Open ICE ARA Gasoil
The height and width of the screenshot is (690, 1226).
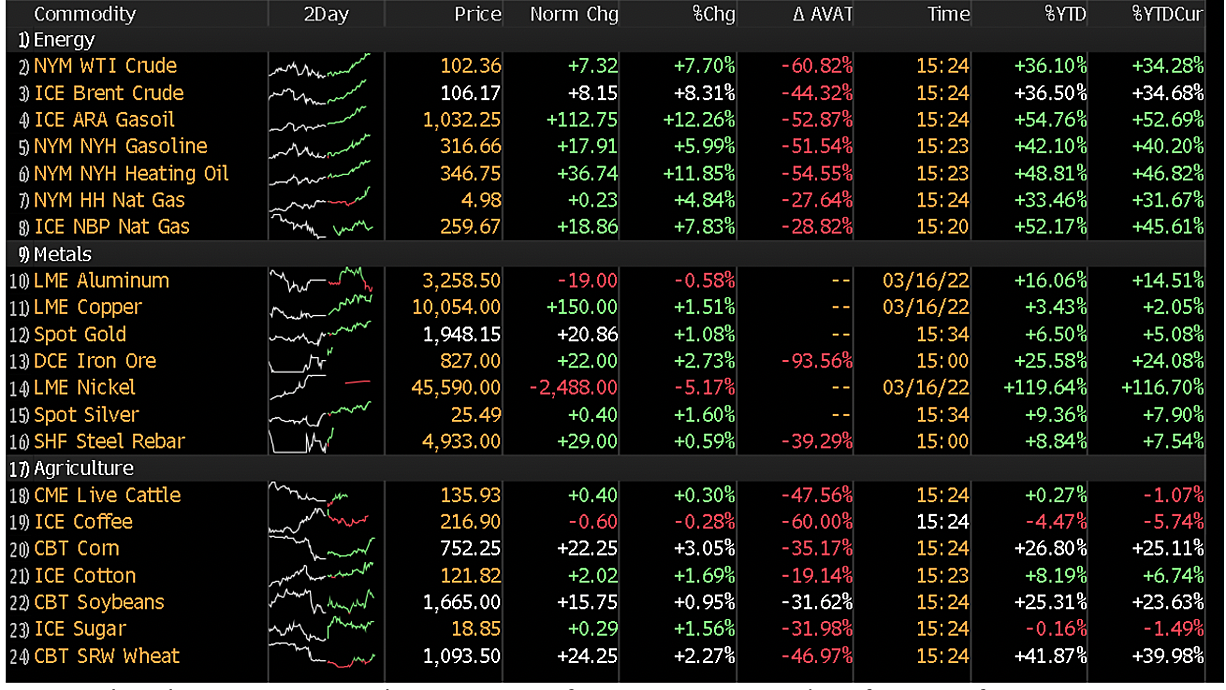click(104, 120)
